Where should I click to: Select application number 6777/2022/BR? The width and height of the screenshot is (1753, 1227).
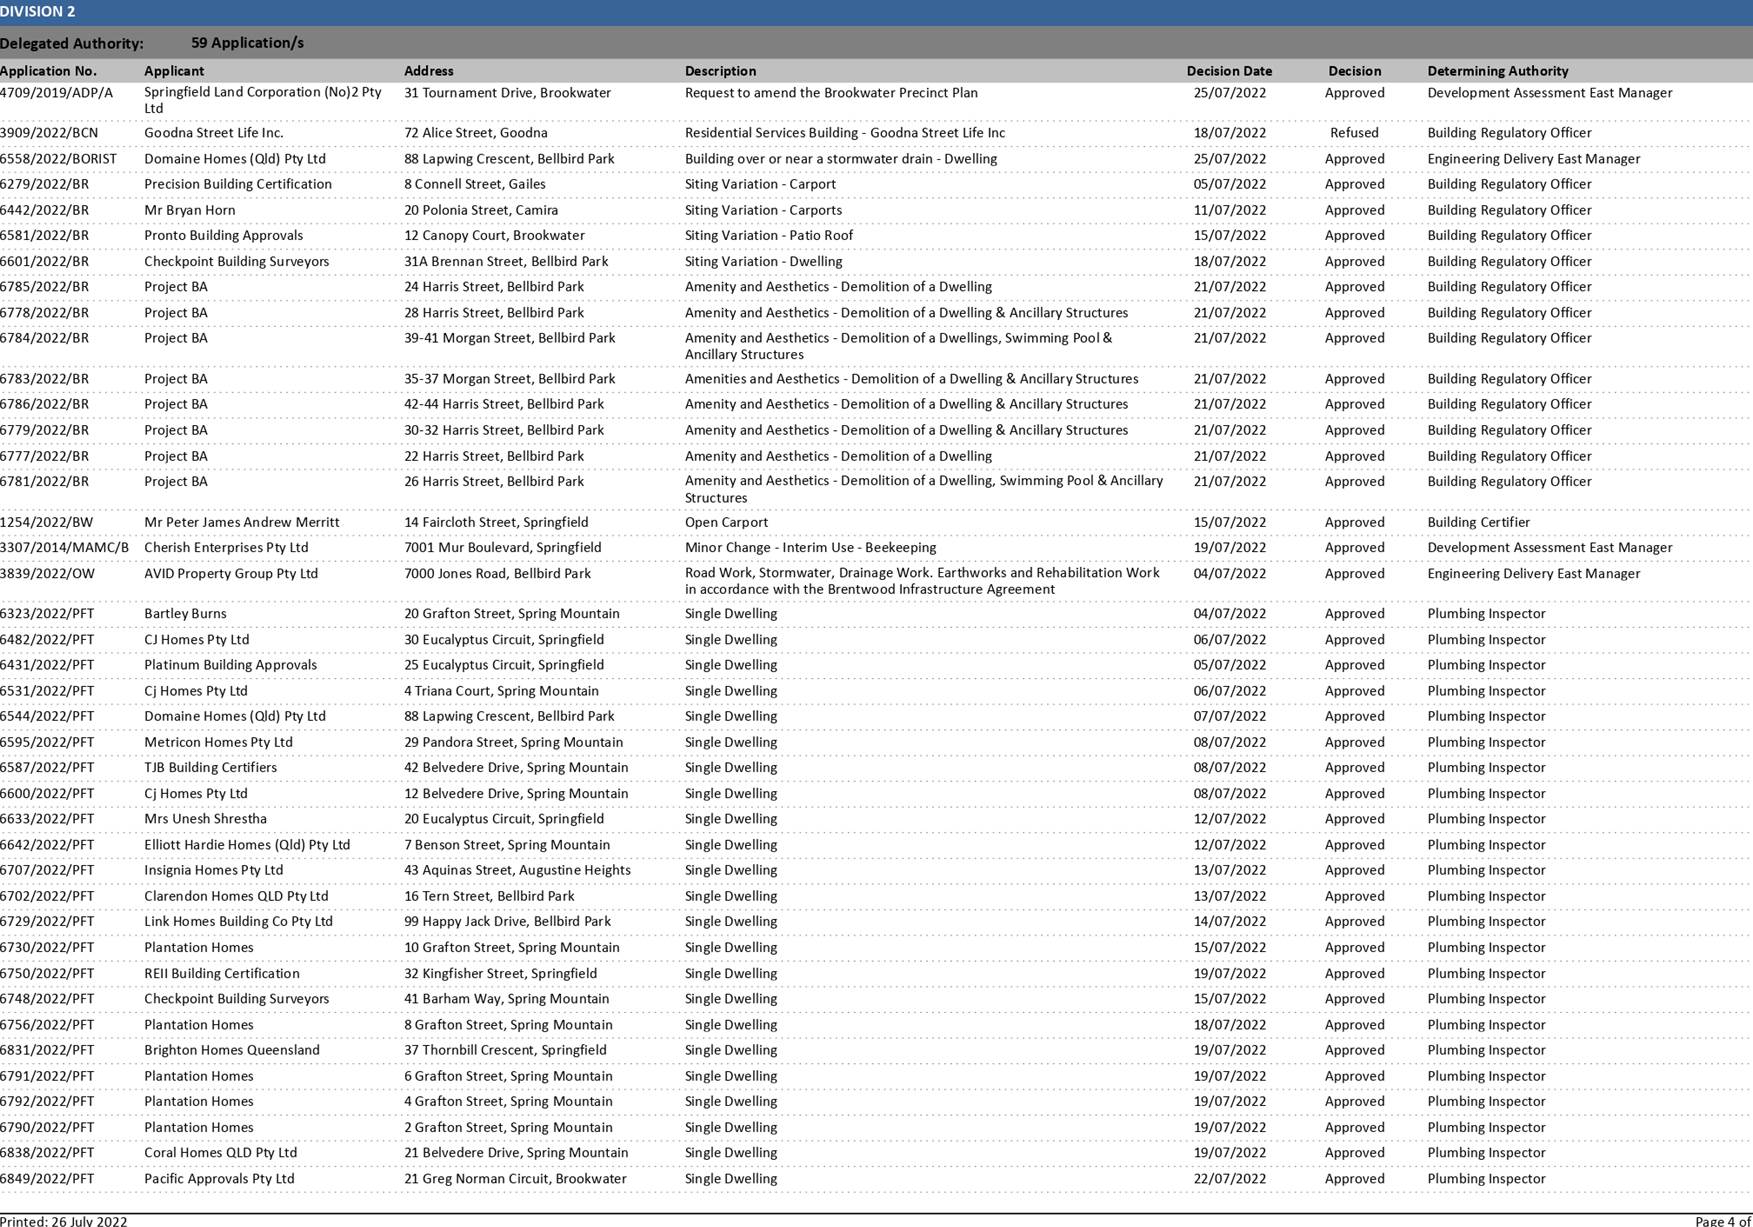tap(44, 456)
